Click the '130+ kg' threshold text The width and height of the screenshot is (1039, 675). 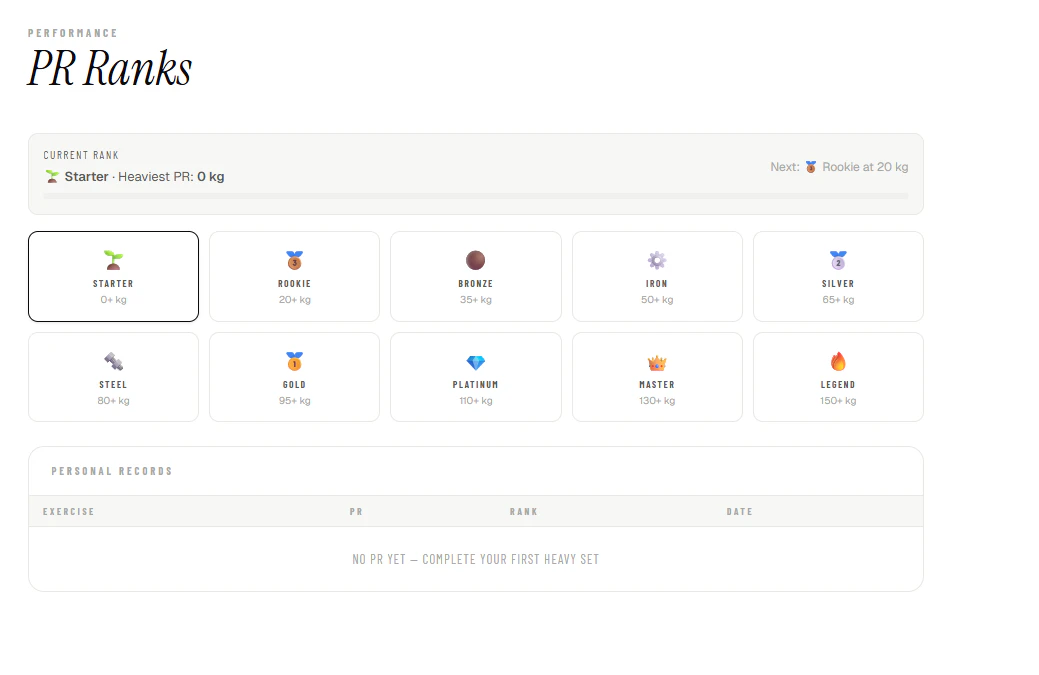657,401
